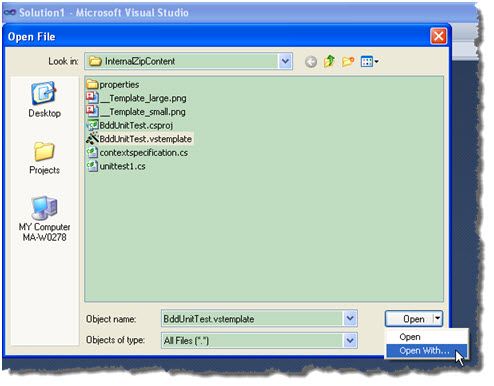This screenshot has height=386, width=494.
Task: Choose Open from the dropdown menu
Action: click(x=426, y=337)
